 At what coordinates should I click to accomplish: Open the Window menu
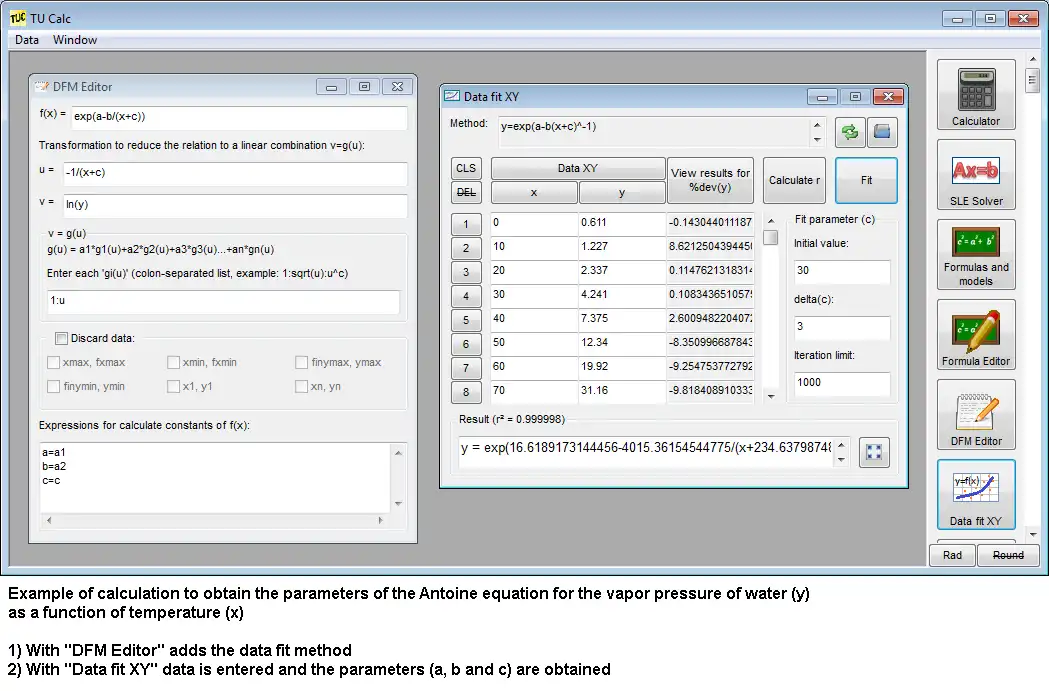pos(75,39)
